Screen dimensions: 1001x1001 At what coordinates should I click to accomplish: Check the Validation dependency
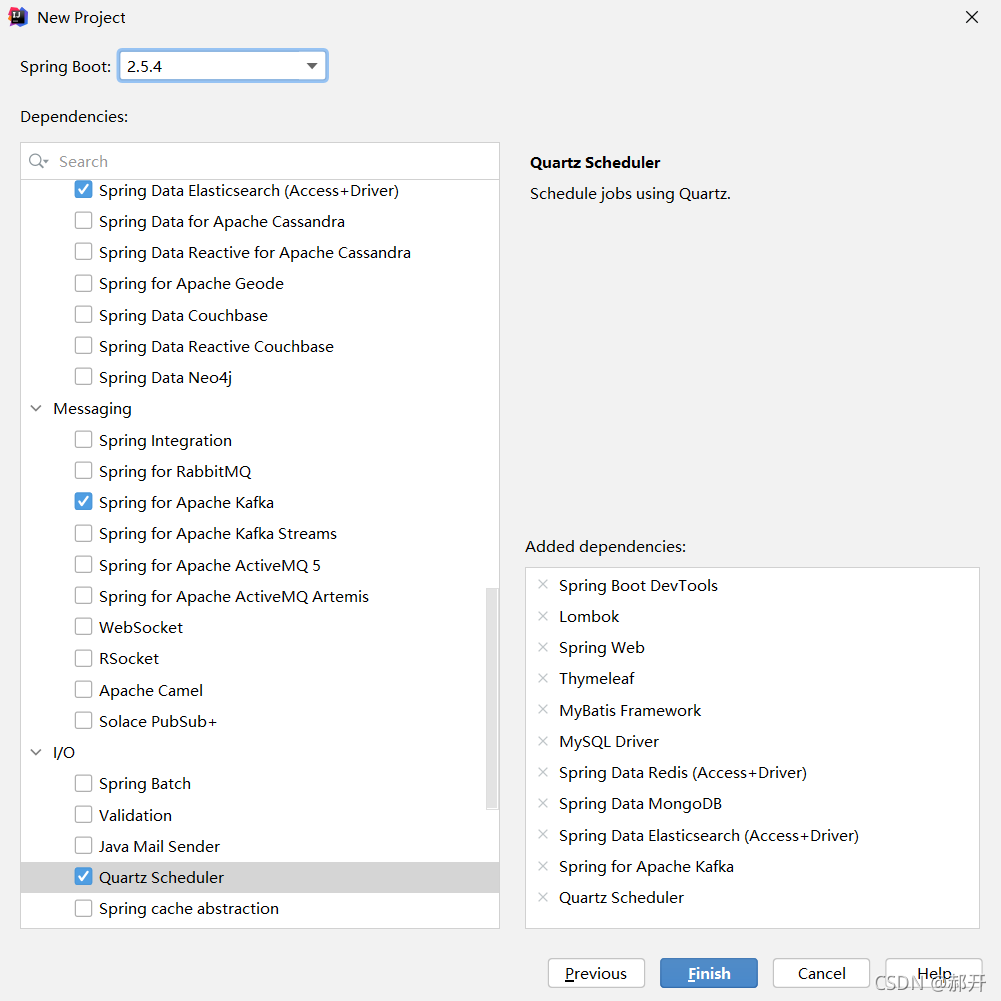(x=83, y=815)
